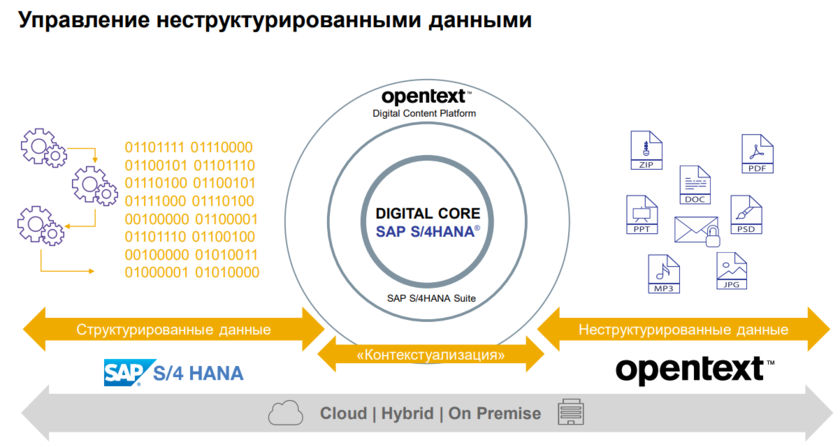Click the Cloud | Hybrid | On Premise text
This screenshot has height=447, width=840.
click(x=430, y=413)
